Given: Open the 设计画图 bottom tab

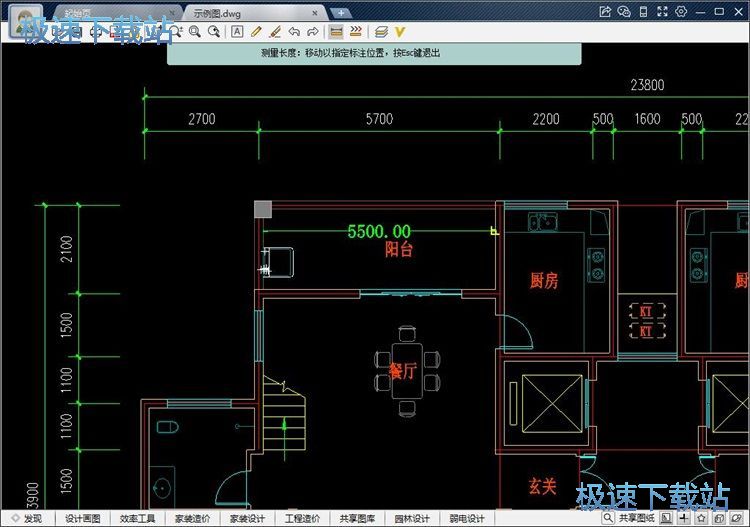Looking at the screenshot, I should pos(83,519).
